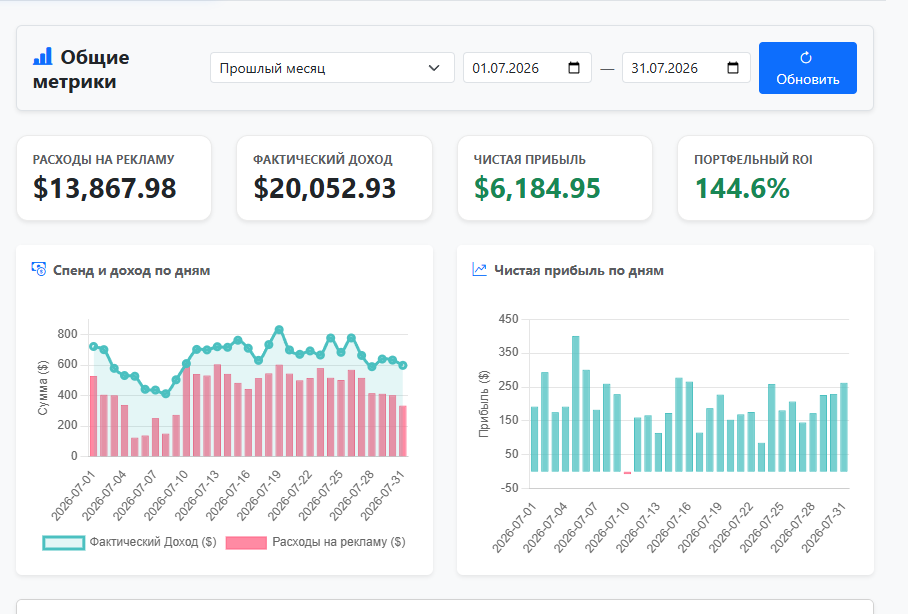The image size is (908, 614).
Task: Click the 800 tick label on the spend chart
Action: [67, 334]
